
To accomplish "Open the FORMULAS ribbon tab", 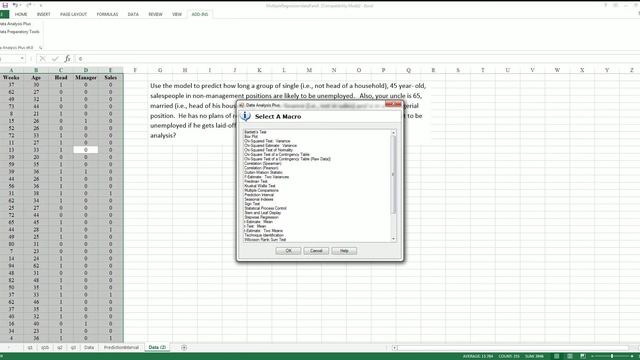I will click(x=107, y=14).
